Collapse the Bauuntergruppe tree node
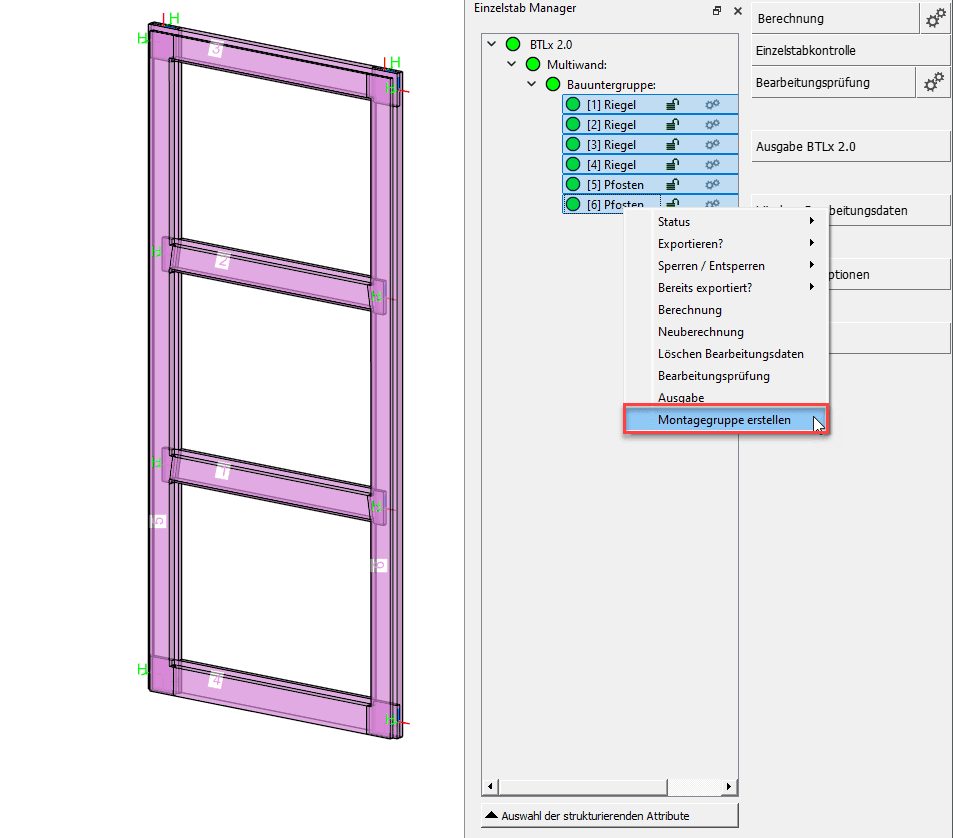The image size is (953, 838). point(532,84)
